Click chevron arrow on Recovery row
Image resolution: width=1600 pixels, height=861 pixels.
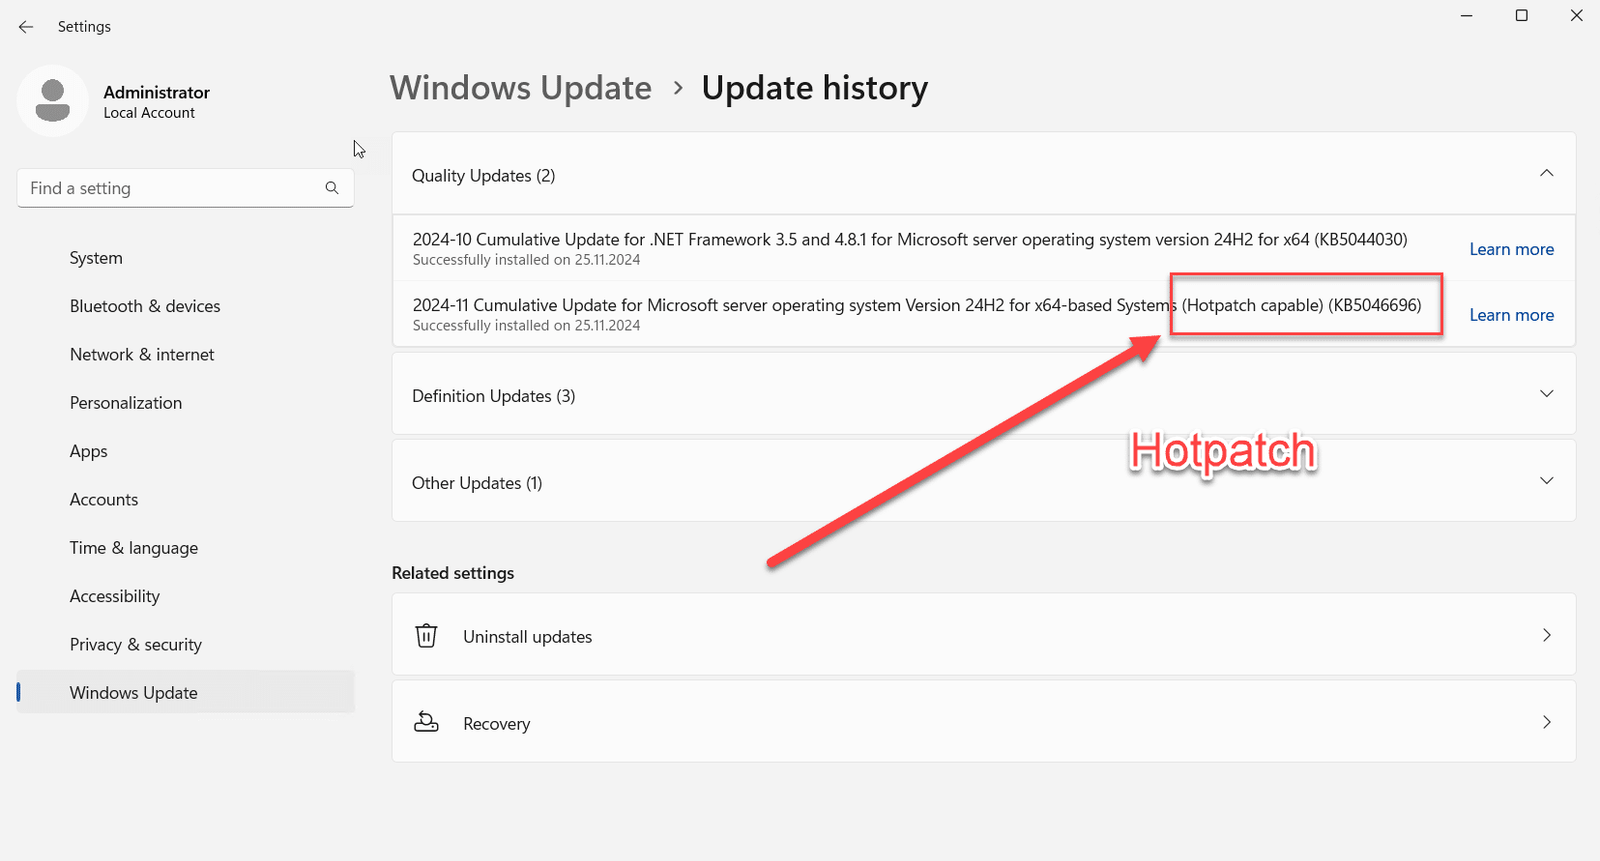[1546, 722]
